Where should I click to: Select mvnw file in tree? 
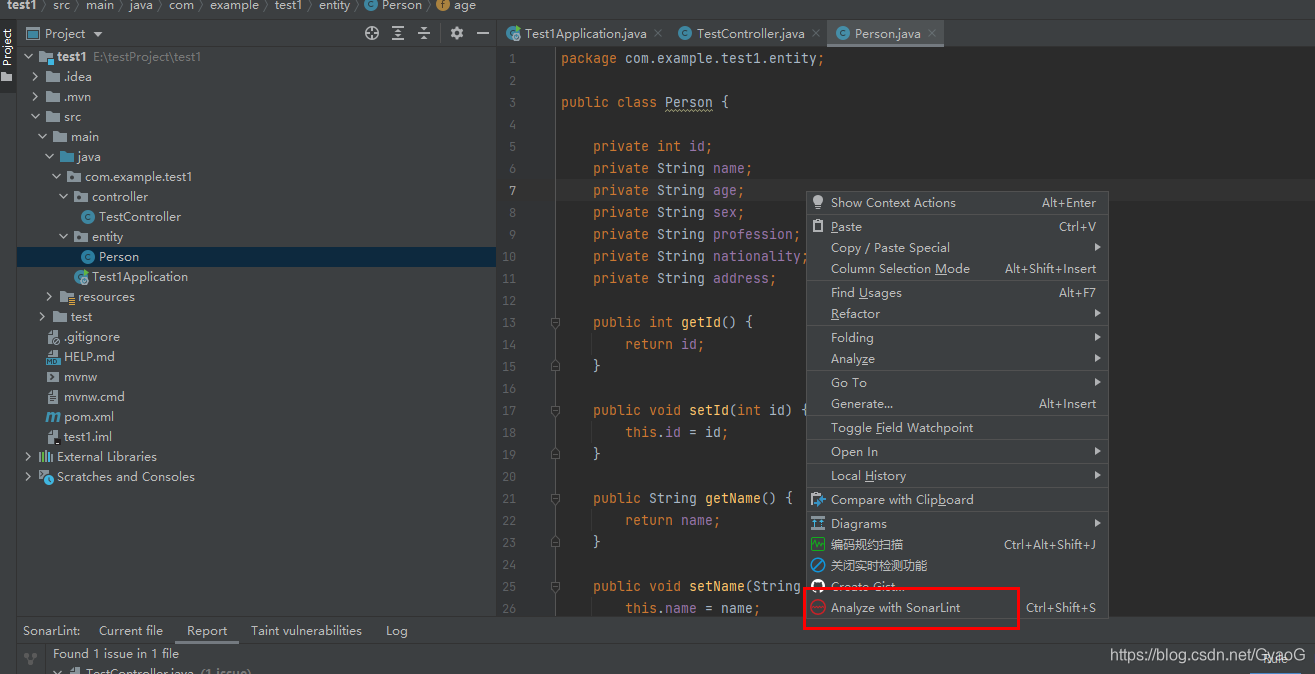(81, 377)
